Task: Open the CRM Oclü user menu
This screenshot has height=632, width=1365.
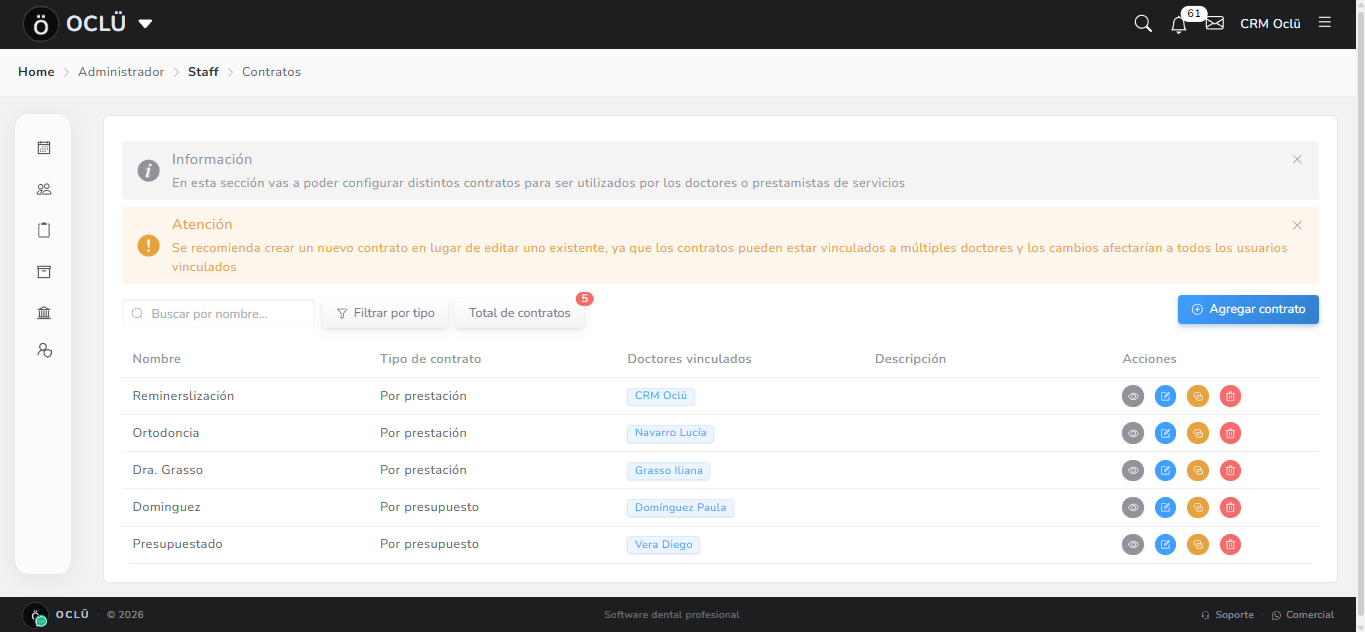Action: point(1270,24)
